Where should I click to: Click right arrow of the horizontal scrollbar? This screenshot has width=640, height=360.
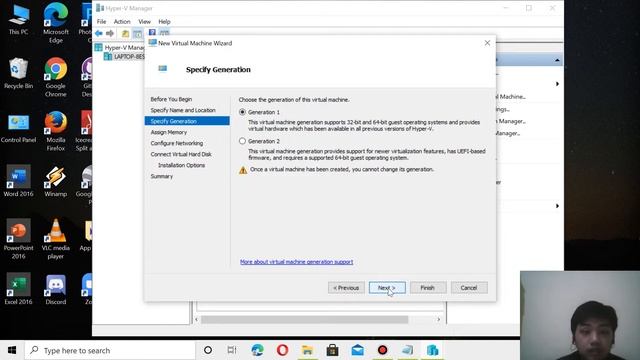pos(439,319)
